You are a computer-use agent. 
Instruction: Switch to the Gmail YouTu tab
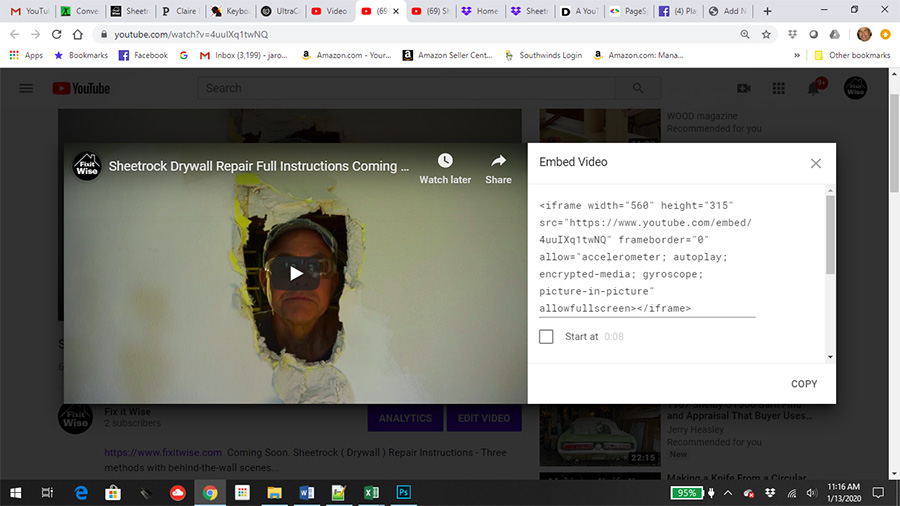pyautogui.click(x=30, y=11)
